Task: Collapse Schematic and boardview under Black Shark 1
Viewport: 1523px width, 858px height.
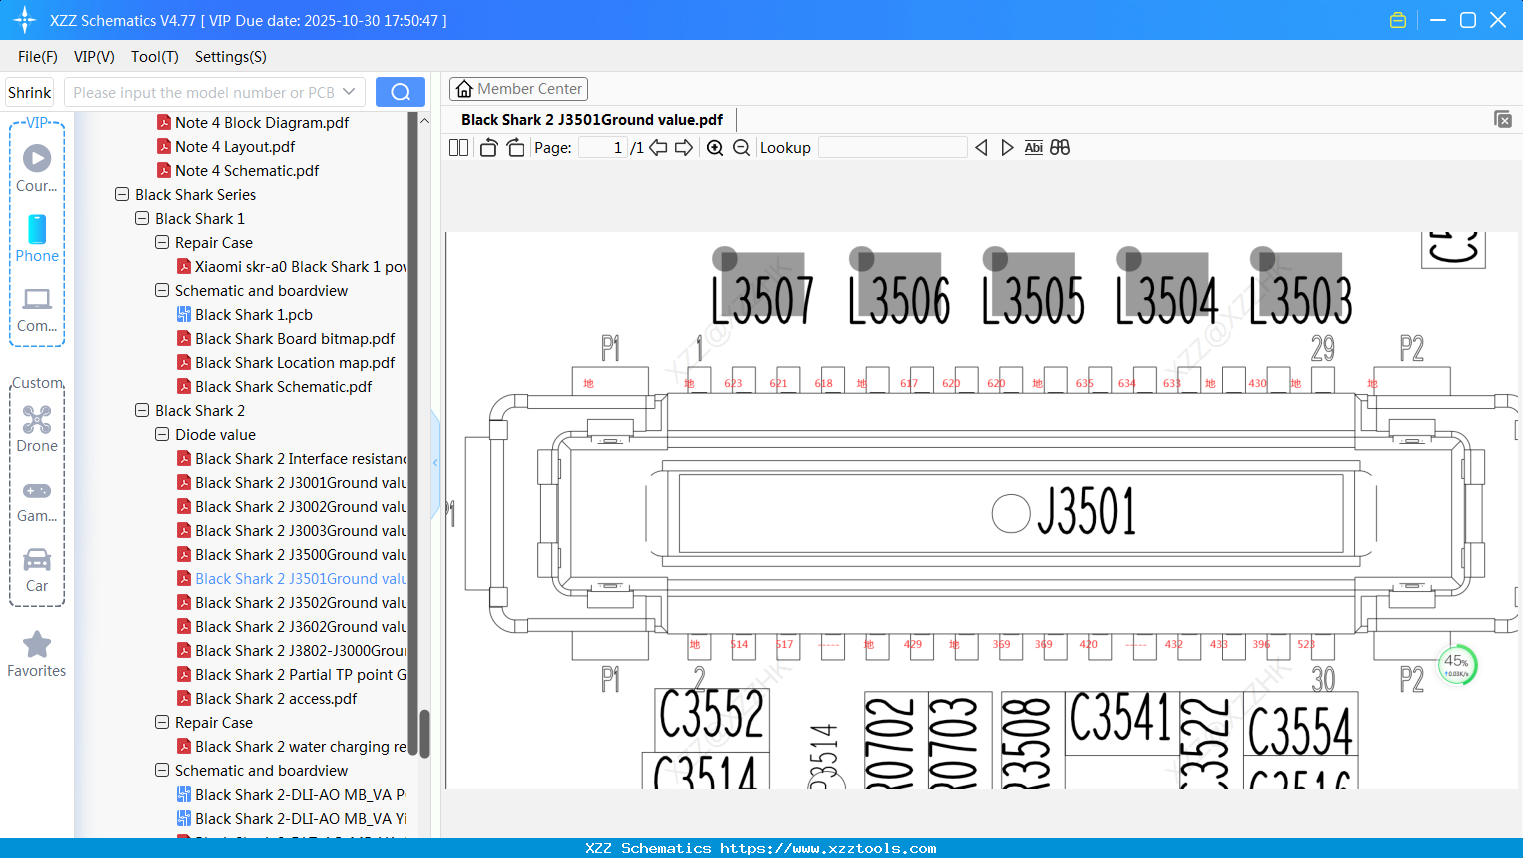Action: point(162,290)
